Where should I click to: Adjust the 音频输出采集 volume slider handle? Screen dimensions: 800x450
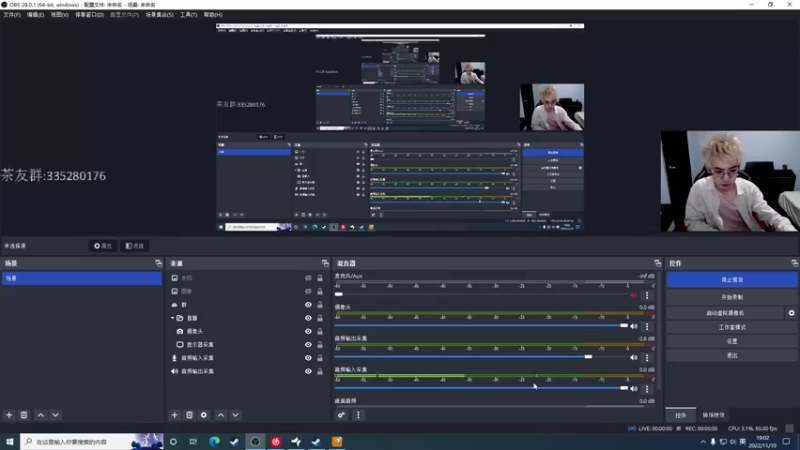588,357
